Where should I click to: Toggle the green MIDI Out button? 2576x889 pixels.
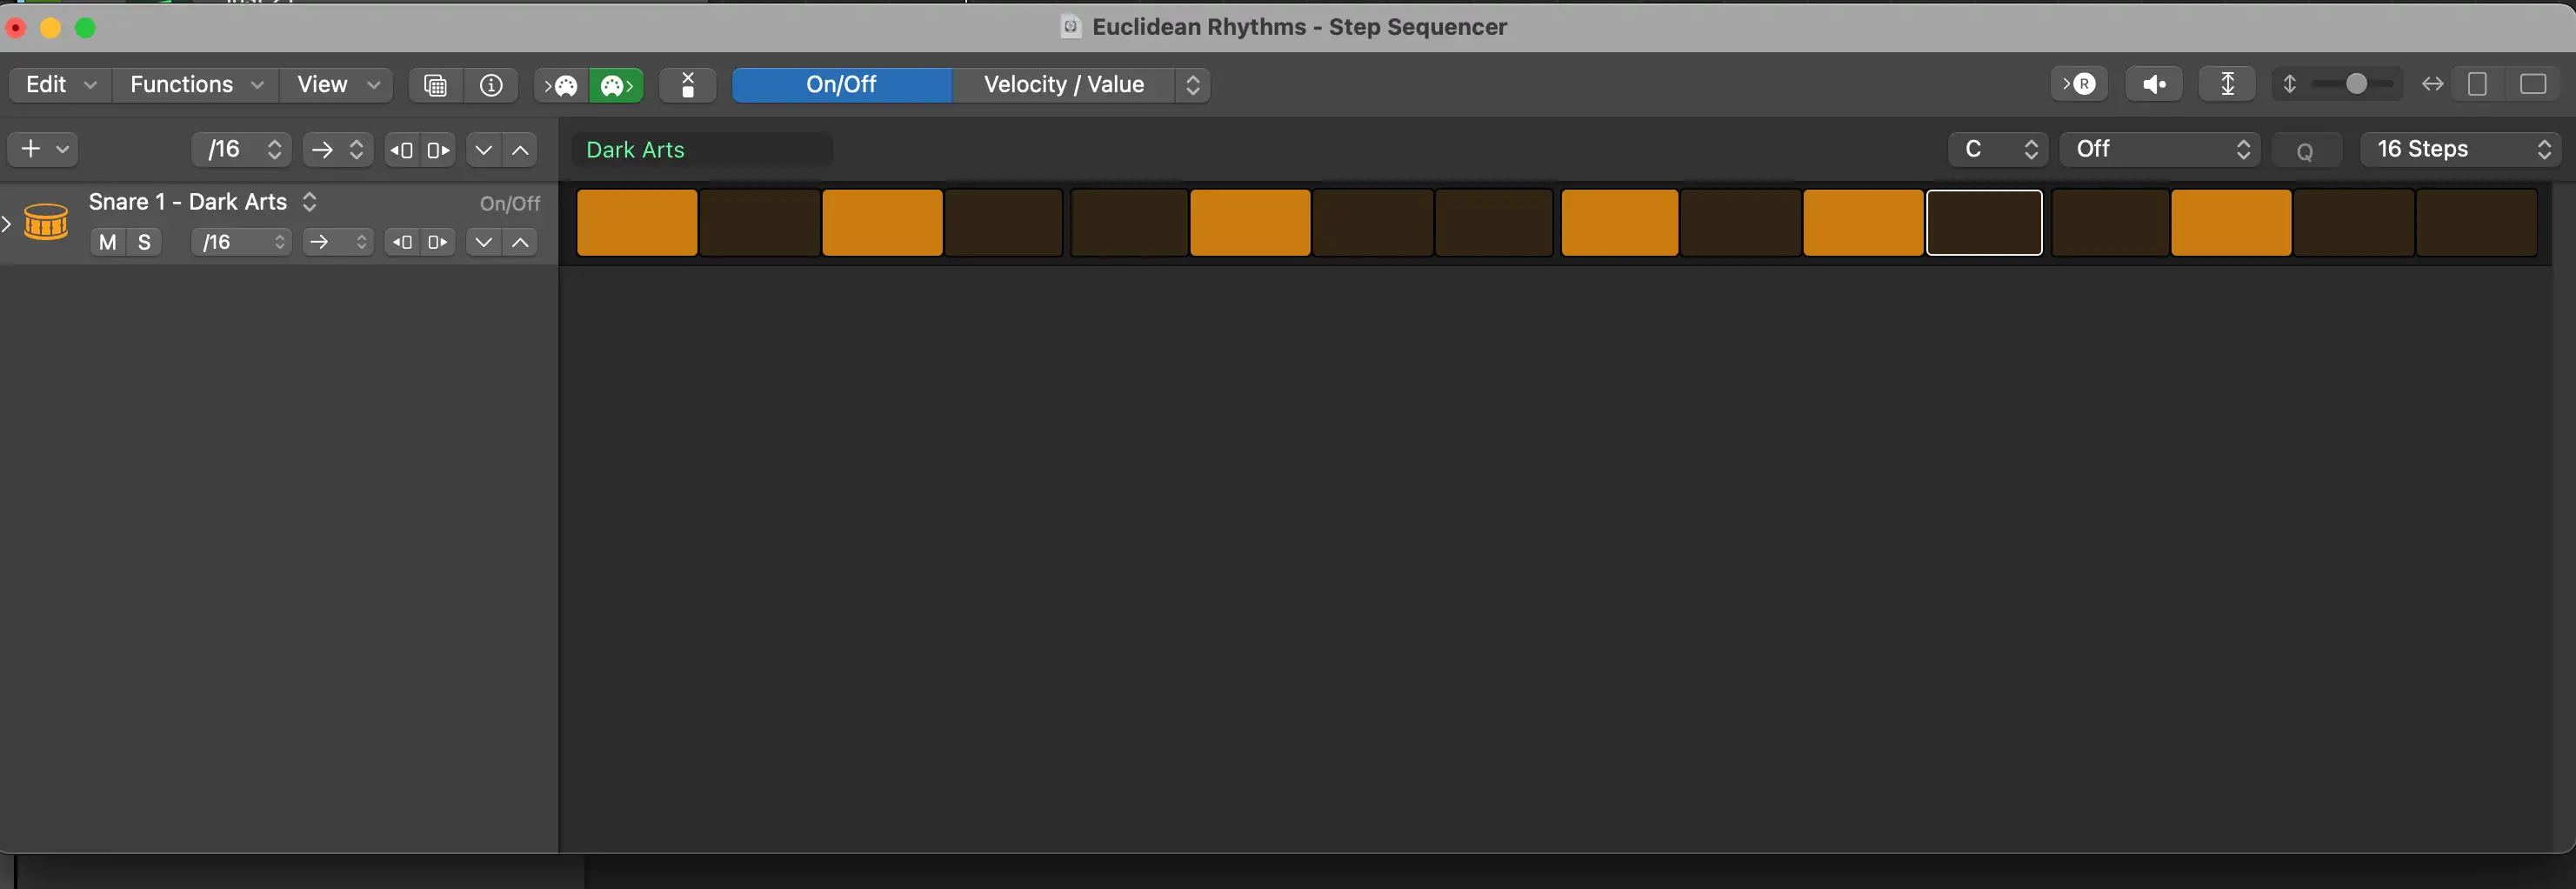pos(616,85)
